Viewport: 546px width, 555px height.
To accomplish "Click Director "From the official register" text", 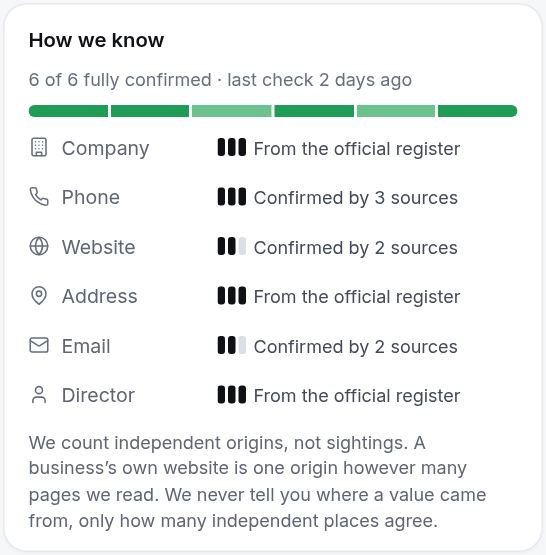I will [x=357, y=396].
